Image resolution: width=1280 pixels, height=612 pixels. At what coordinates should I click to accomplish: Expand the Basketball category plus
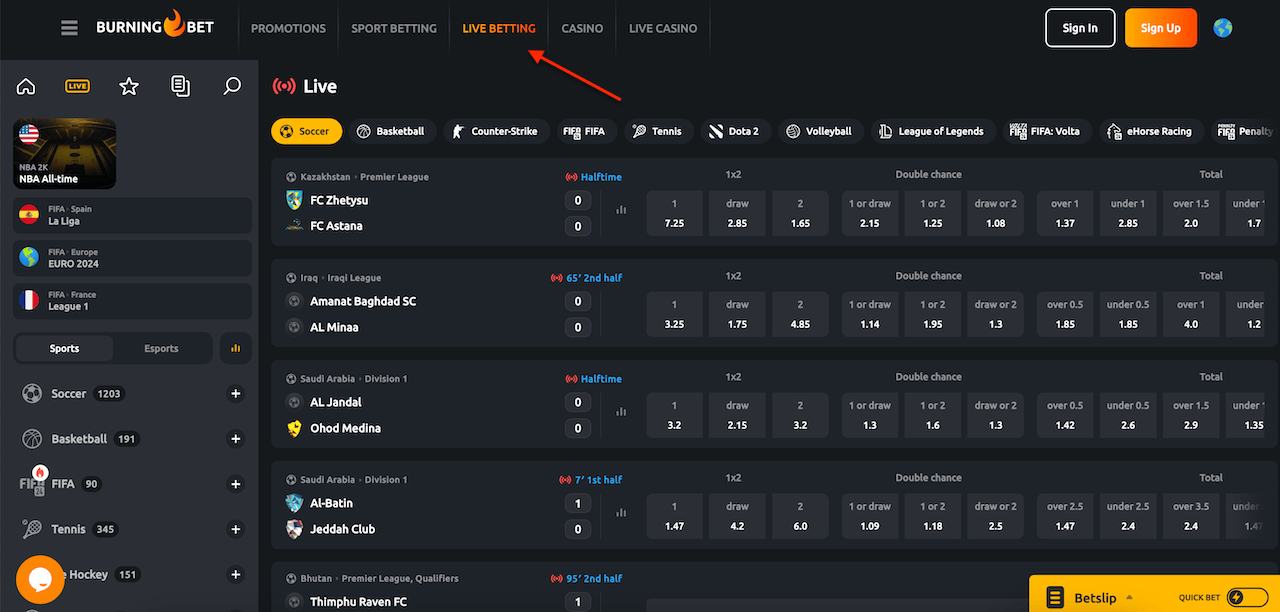[x=236, y=439]
